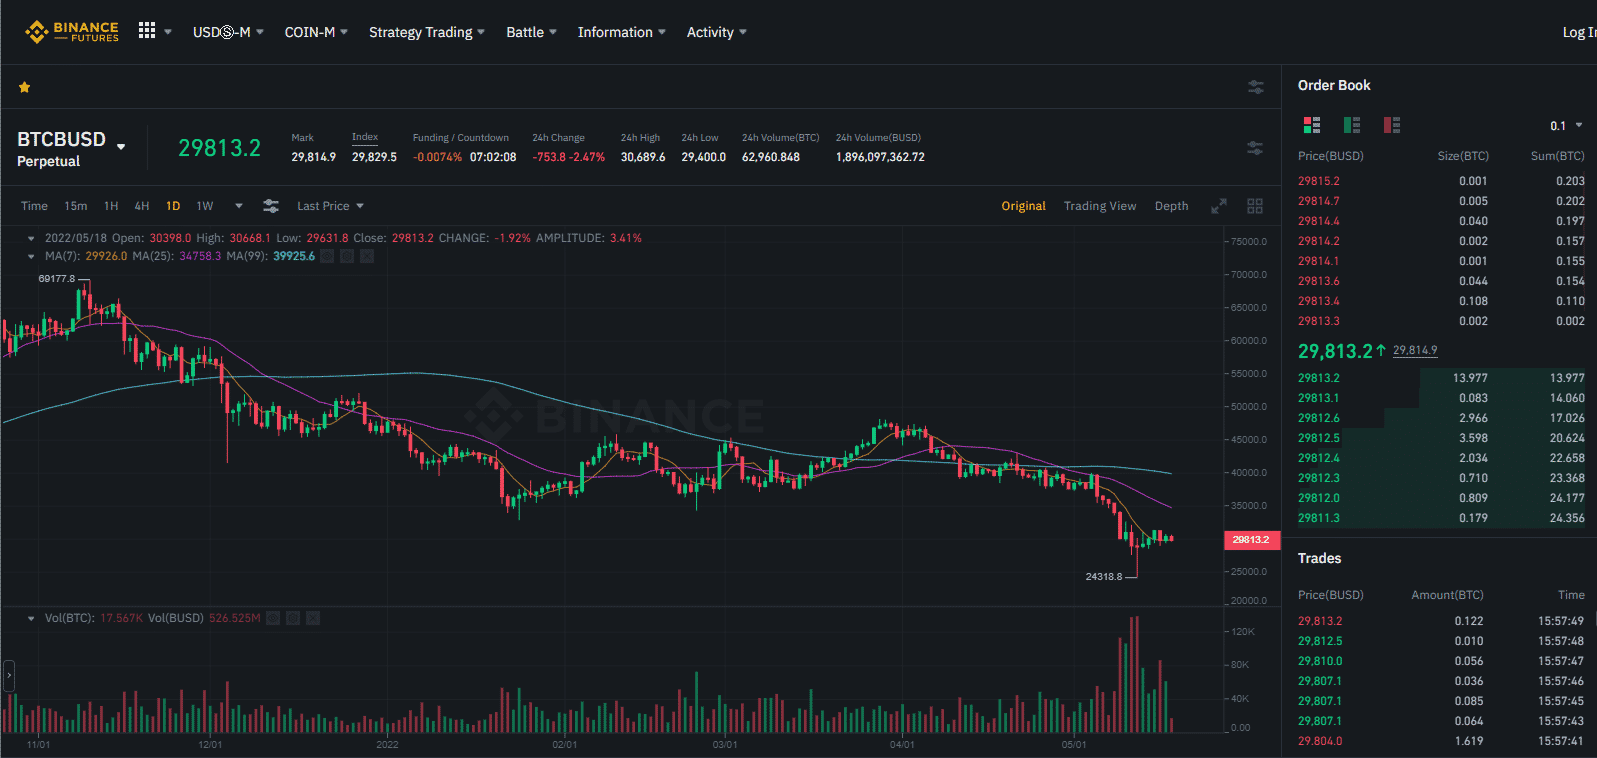Click the Funding rate -0.0074% value
Viewport: 1597px width, 758px height.
[437, 157]
